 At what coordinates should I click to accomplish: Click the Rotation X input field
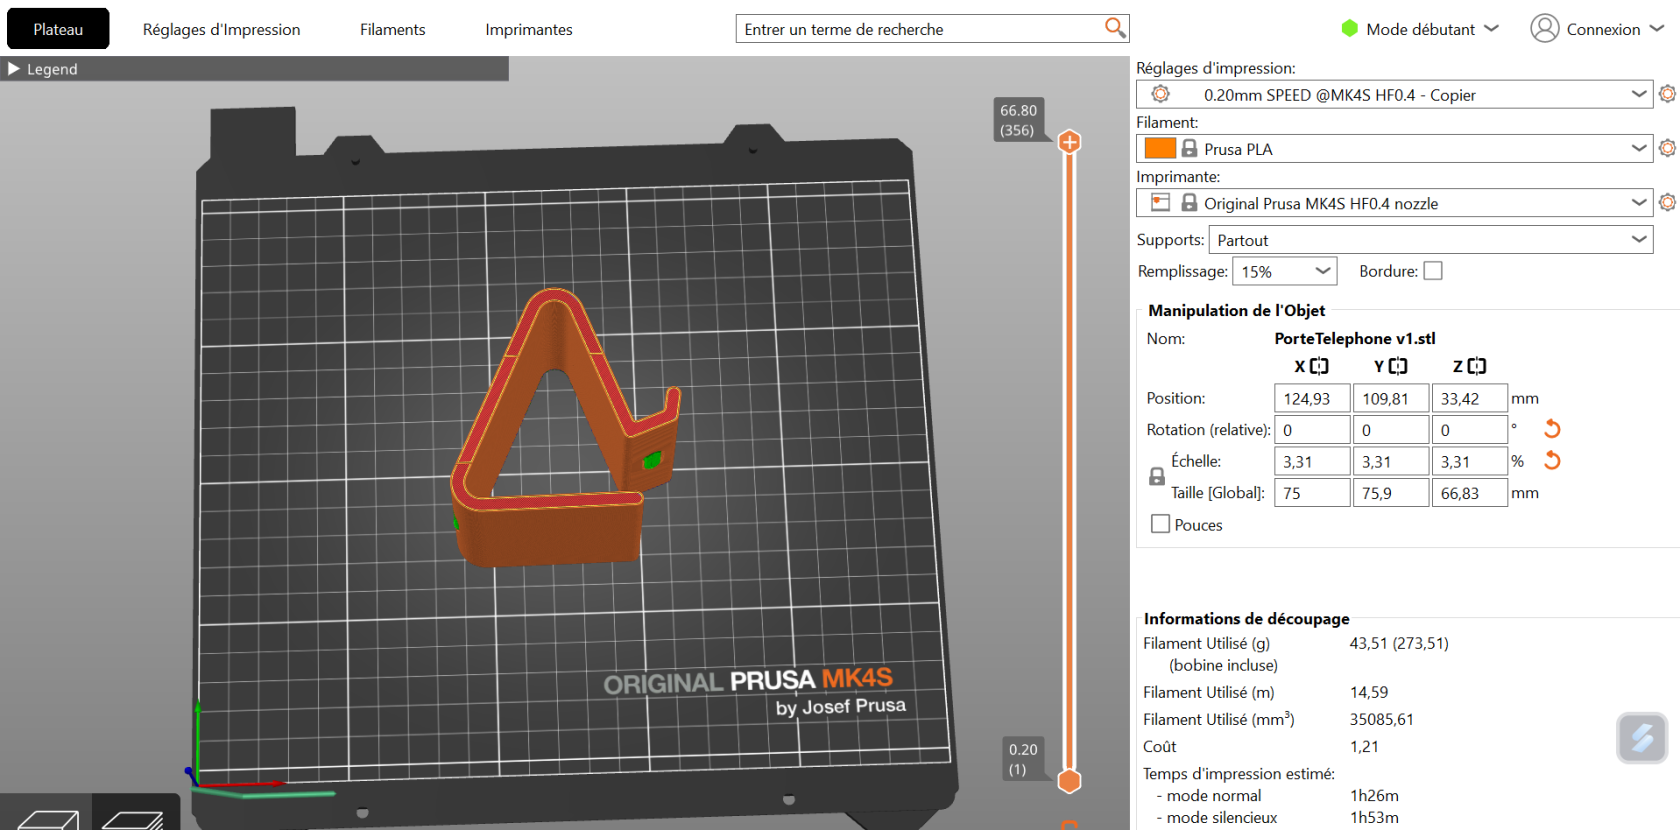1312,430
